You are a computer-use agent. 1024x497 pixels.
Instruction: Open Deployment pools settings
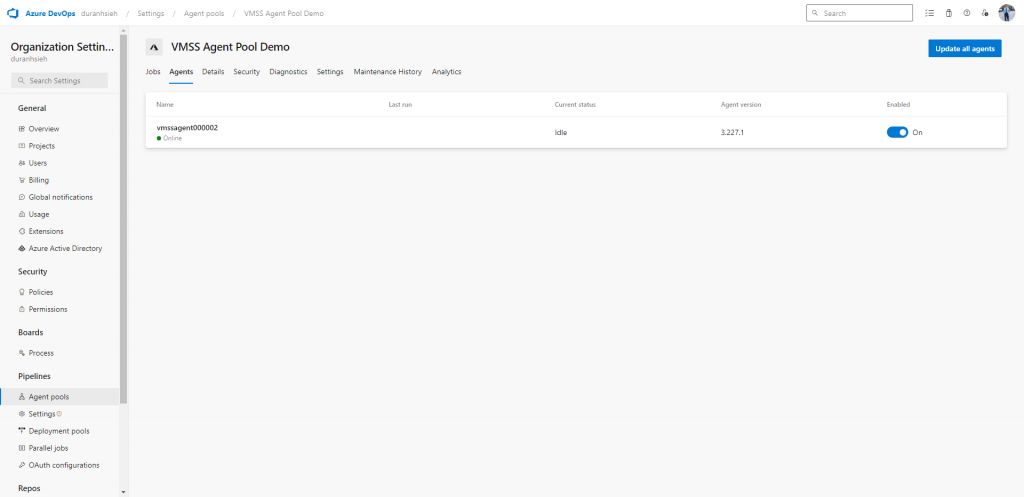[x=59, y=431]
